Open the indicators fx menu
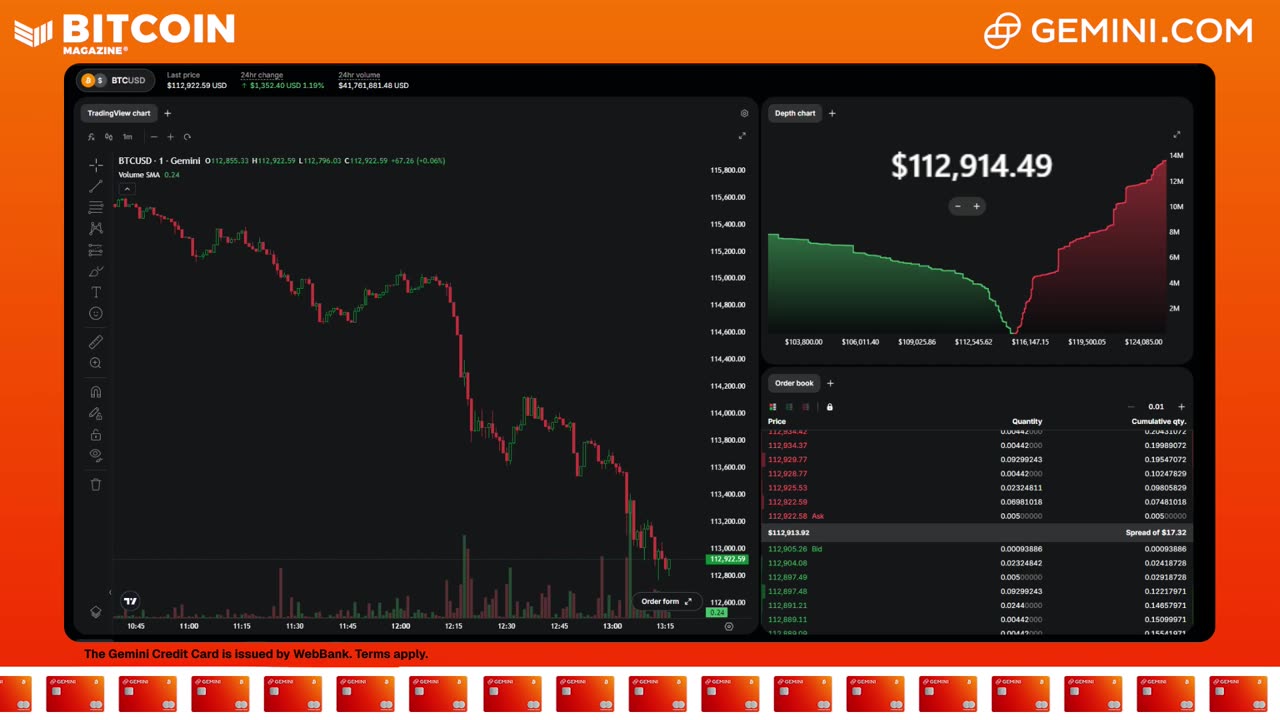This screenshot has width=1280, height=720. tap(91, 137)
